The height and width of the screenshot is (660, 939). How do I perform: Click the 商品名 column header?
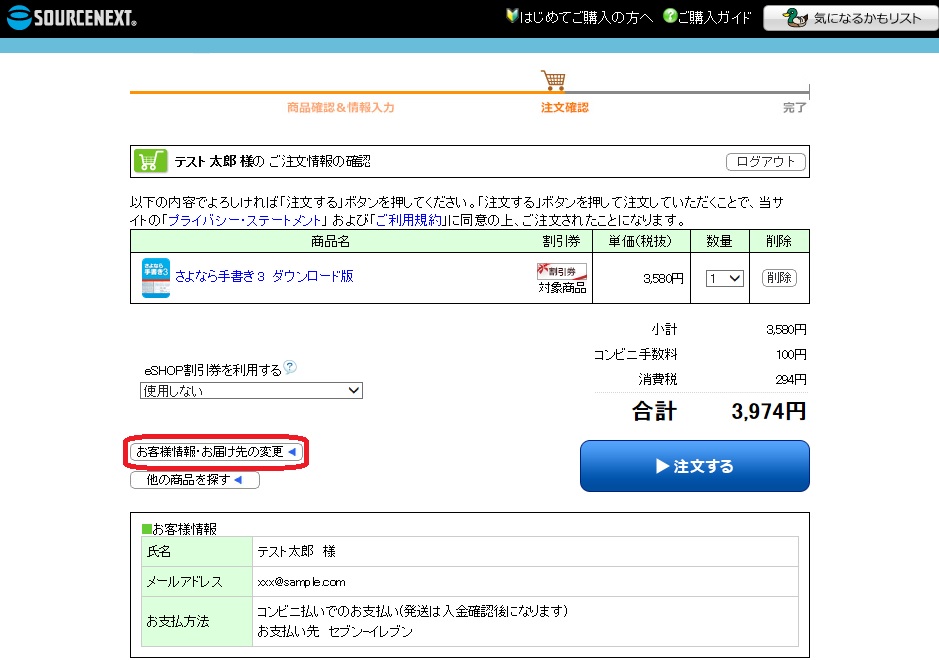[330, 241]
